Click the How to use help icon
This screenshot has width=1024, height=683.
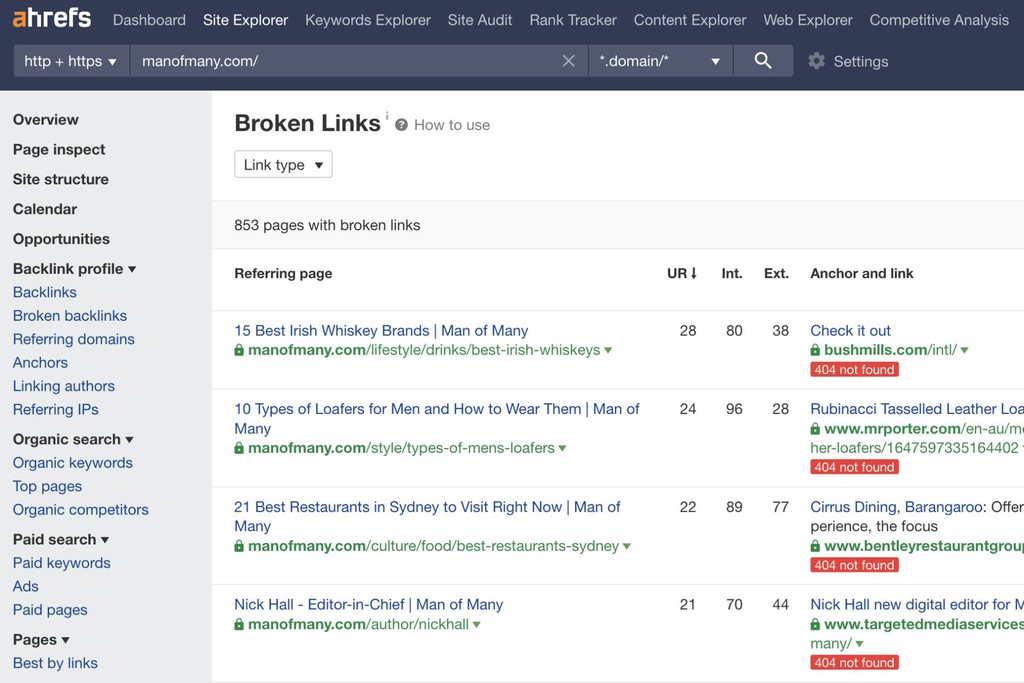402,125
